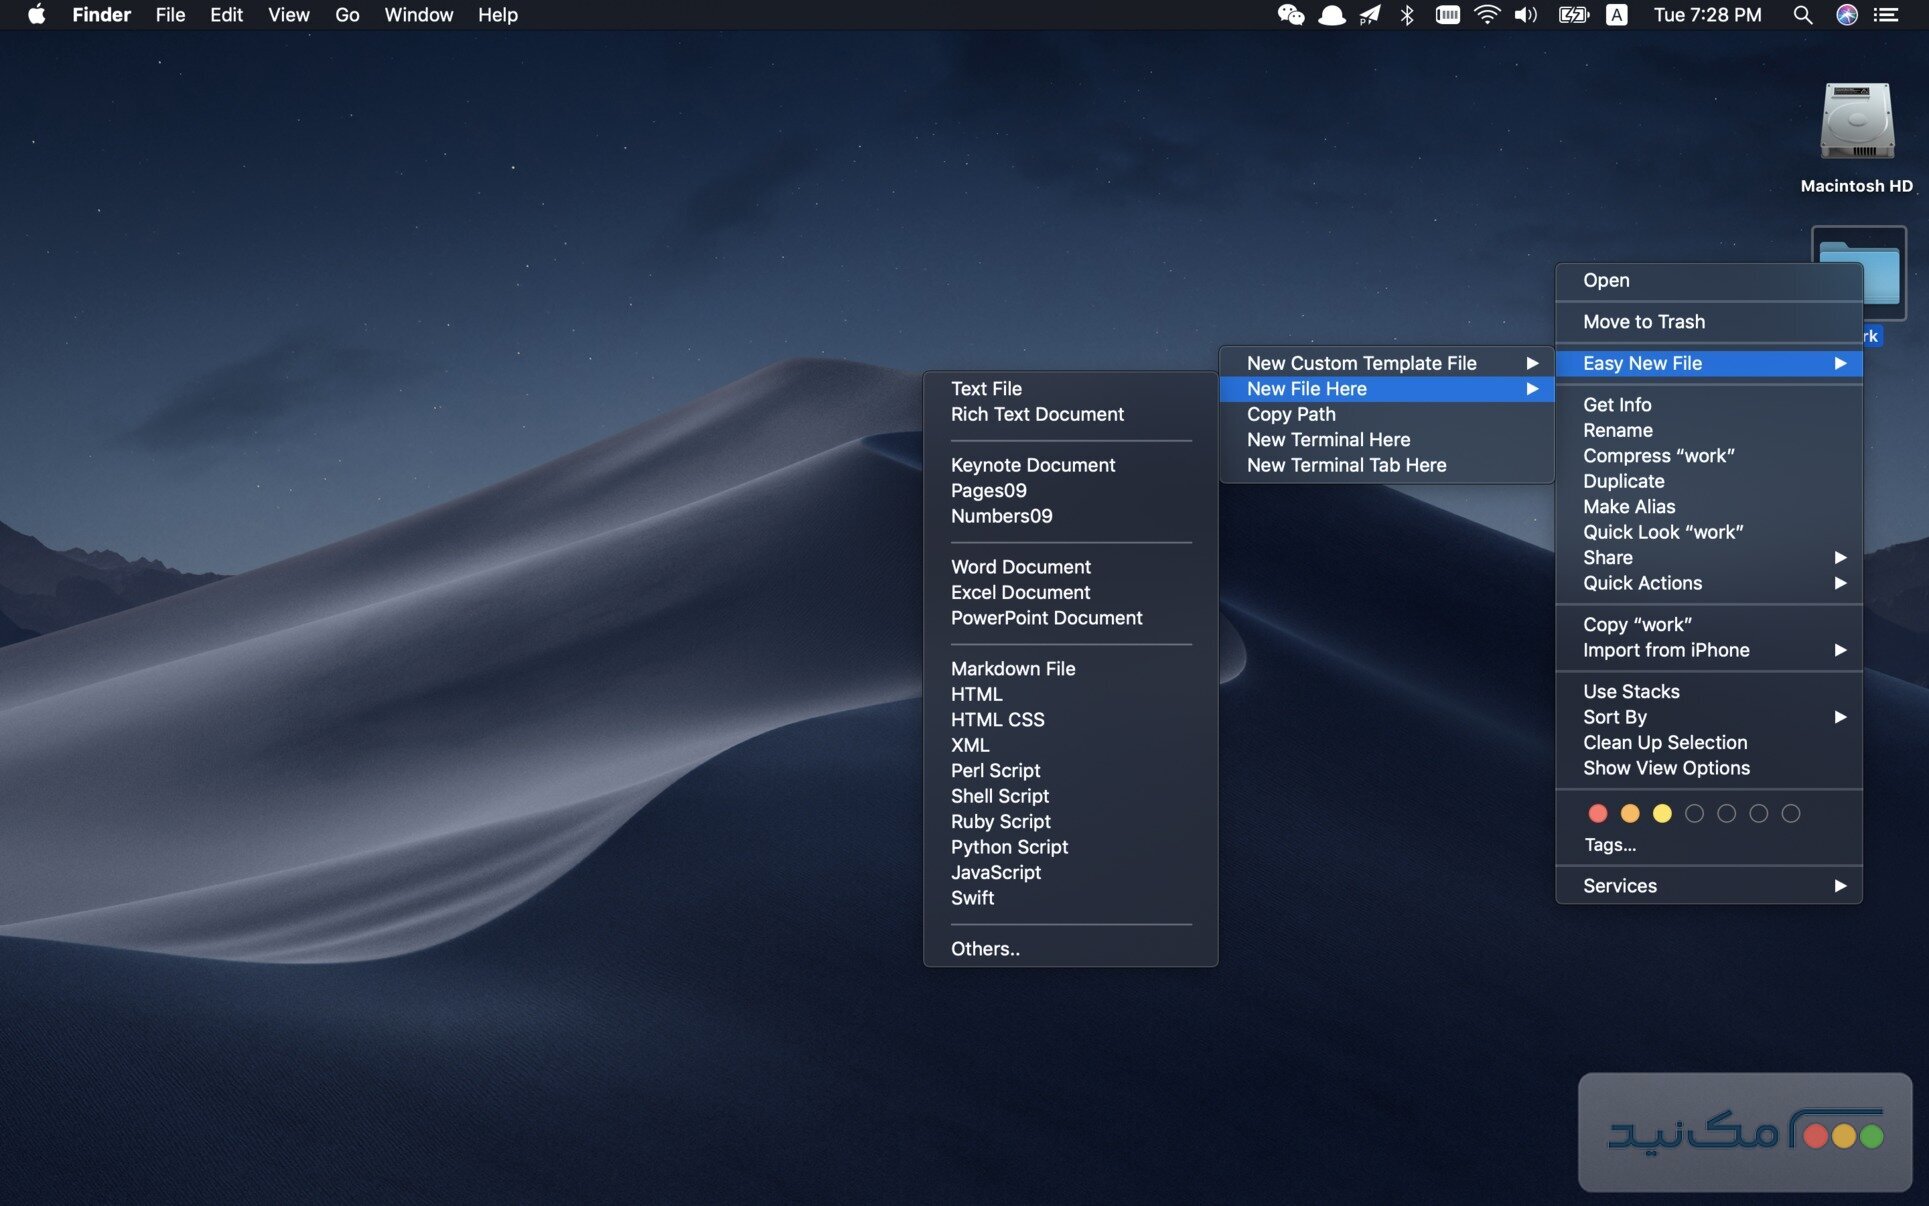Toggle Use Stacks in the context menu

pyautogui.click(x=1631, y=691)
